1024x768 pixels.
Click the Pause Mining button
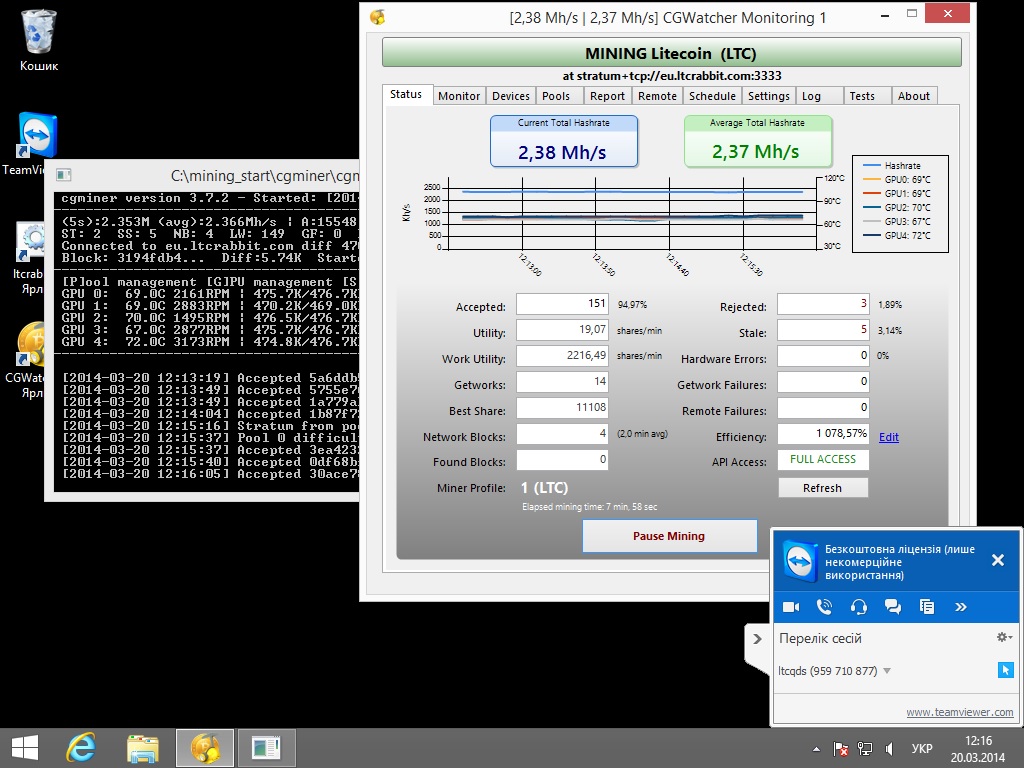pos(669,536)
